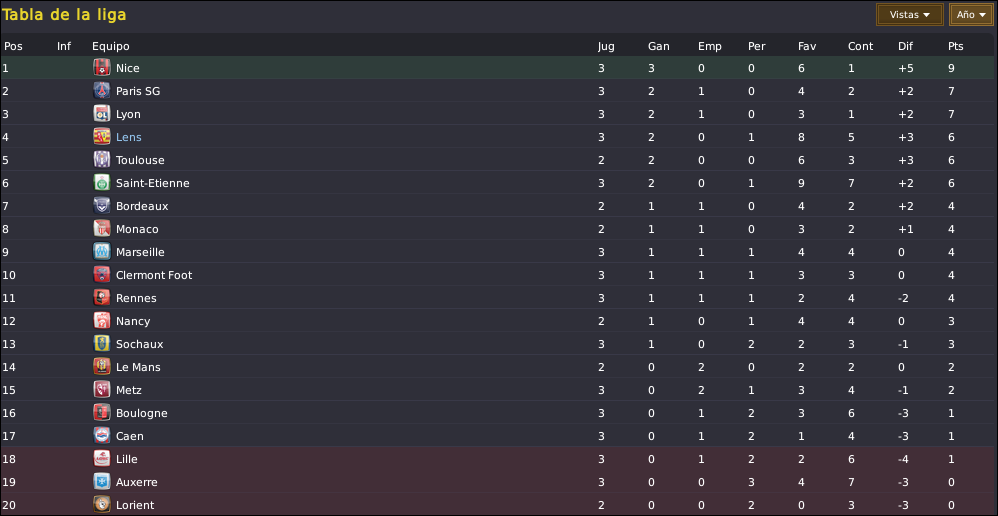Click the Auxerre team badge
The width and height of the screenshot is (998, 516).
(102, 482)
